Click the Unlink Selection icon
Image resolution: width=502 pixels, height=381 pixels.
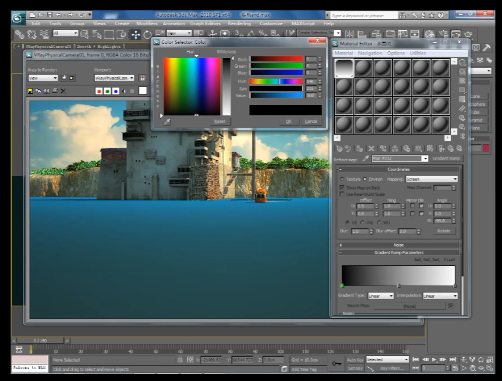coord(32,34)
